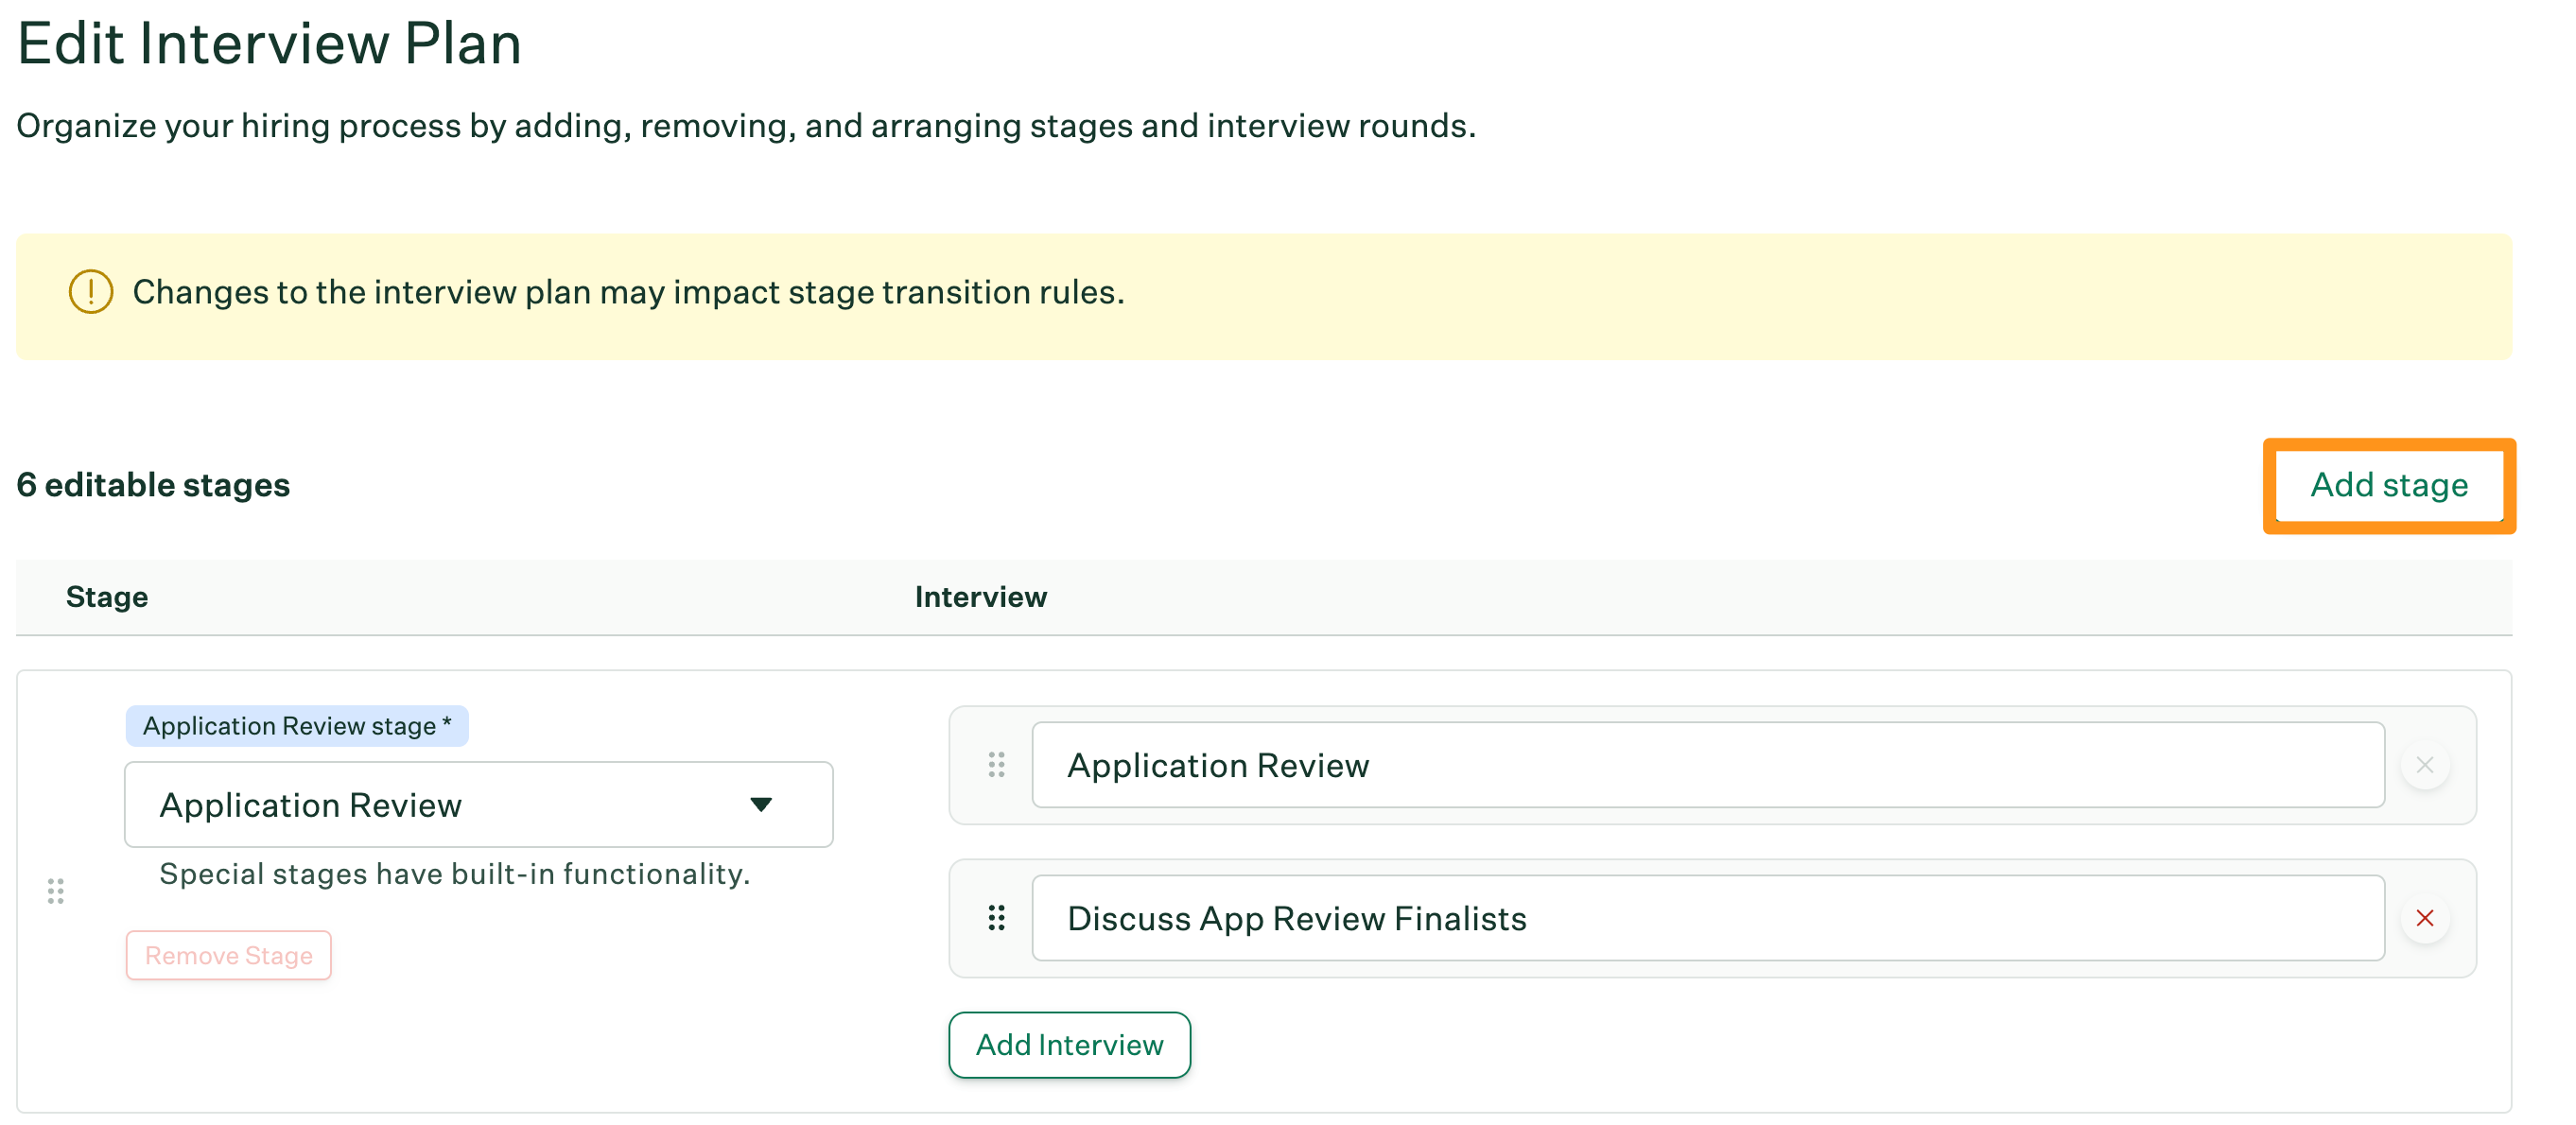Grab the drag handle of Discuss App Review Finalists
Viewport: 2576px width, 1125px height.
tap(996, 918)
